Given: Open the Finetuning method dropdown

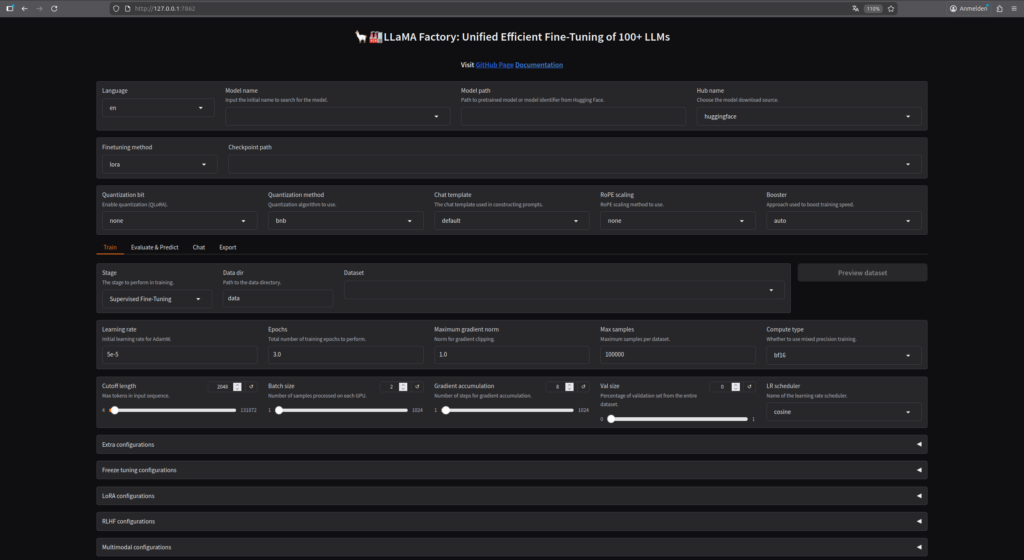Looking at the screenshot, I should coord(159,164).
